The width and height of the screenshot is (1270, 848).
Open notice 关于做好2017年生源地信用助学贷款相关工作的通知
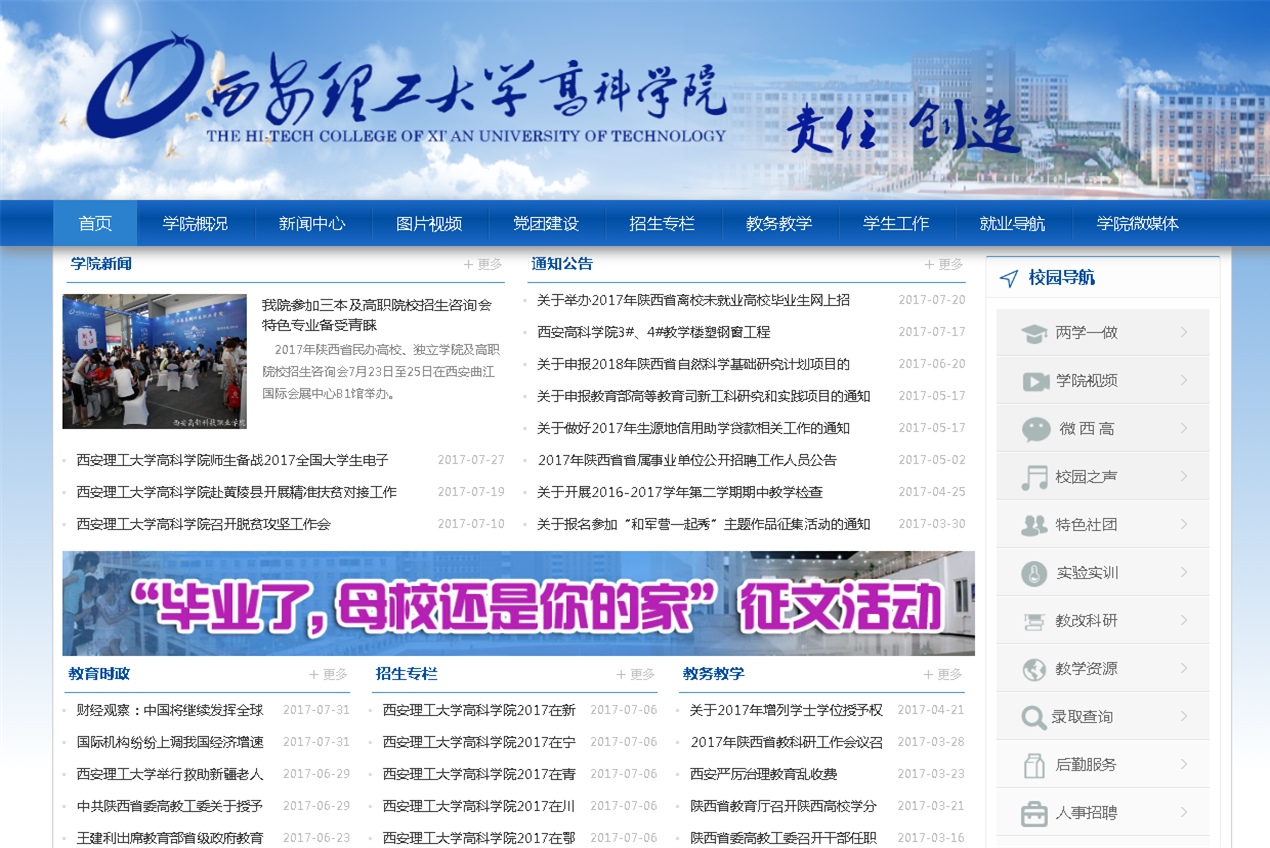pos(693,428)
